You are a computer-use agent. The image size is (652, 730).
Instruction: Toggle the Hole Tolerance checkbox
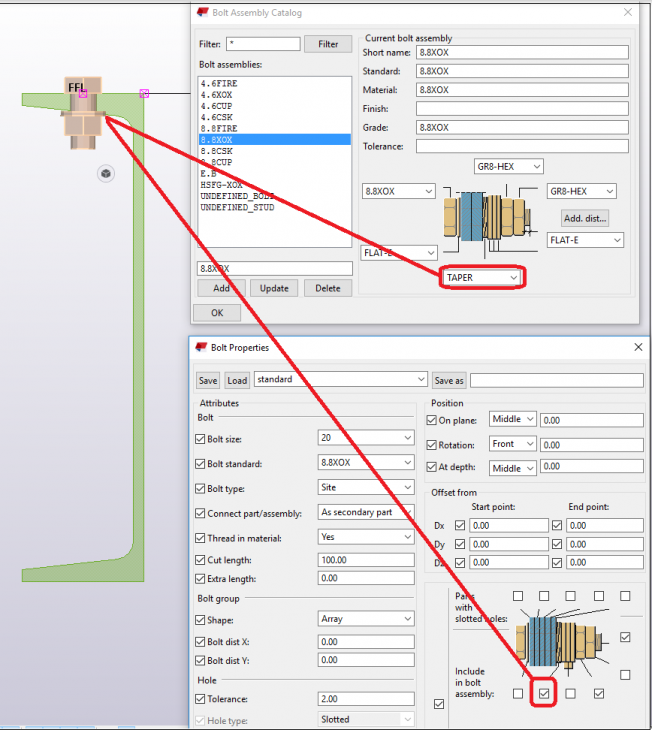[200, 699]
